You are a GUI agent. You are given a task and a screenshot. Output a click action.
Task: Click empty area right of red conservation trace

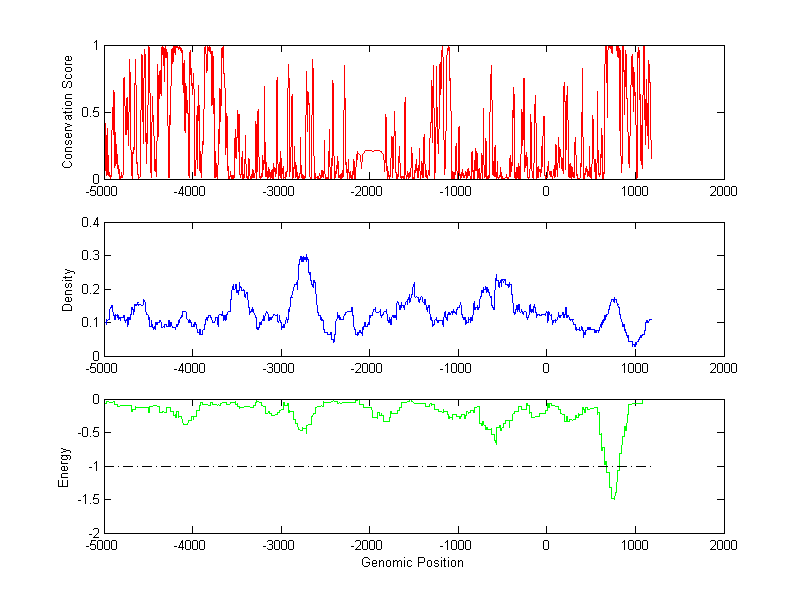click(690, 110)
